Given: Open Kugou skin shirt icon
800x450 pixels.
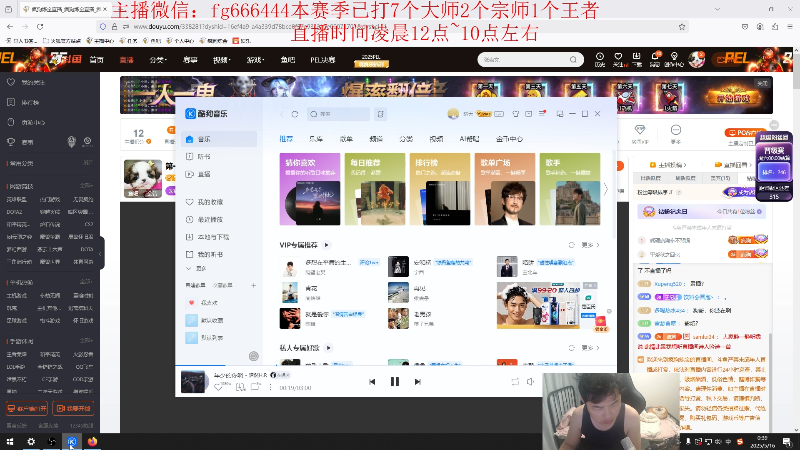Looking at the screenshot, I should [515, 114].
